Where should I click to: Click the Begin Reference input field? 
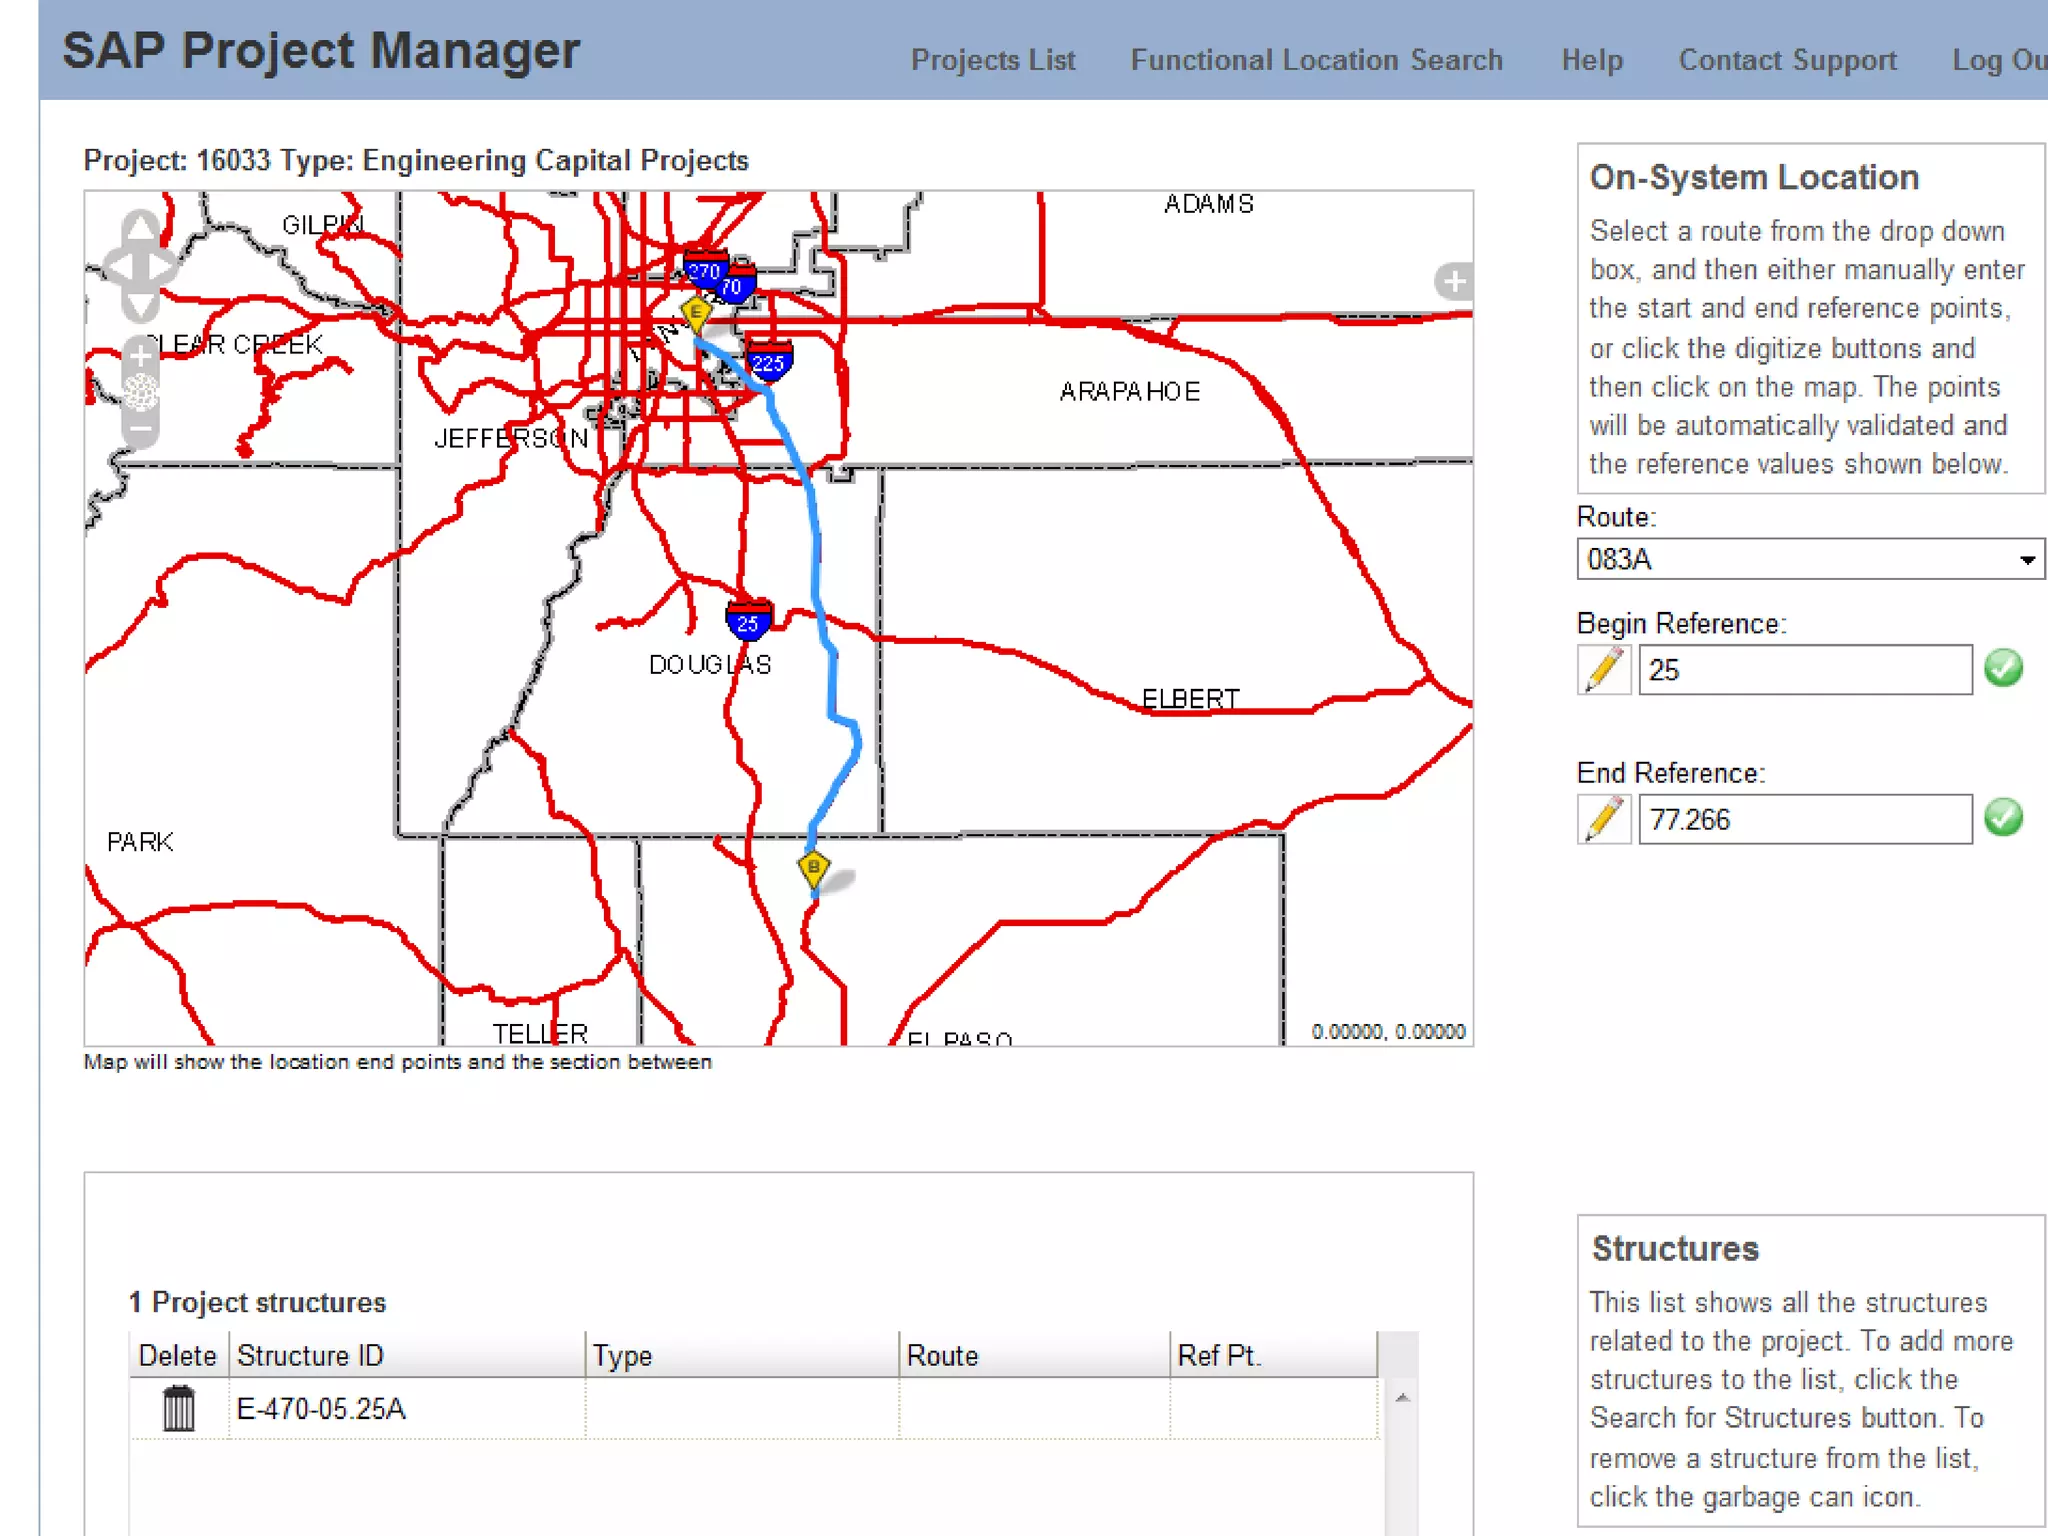(1804, 670)
